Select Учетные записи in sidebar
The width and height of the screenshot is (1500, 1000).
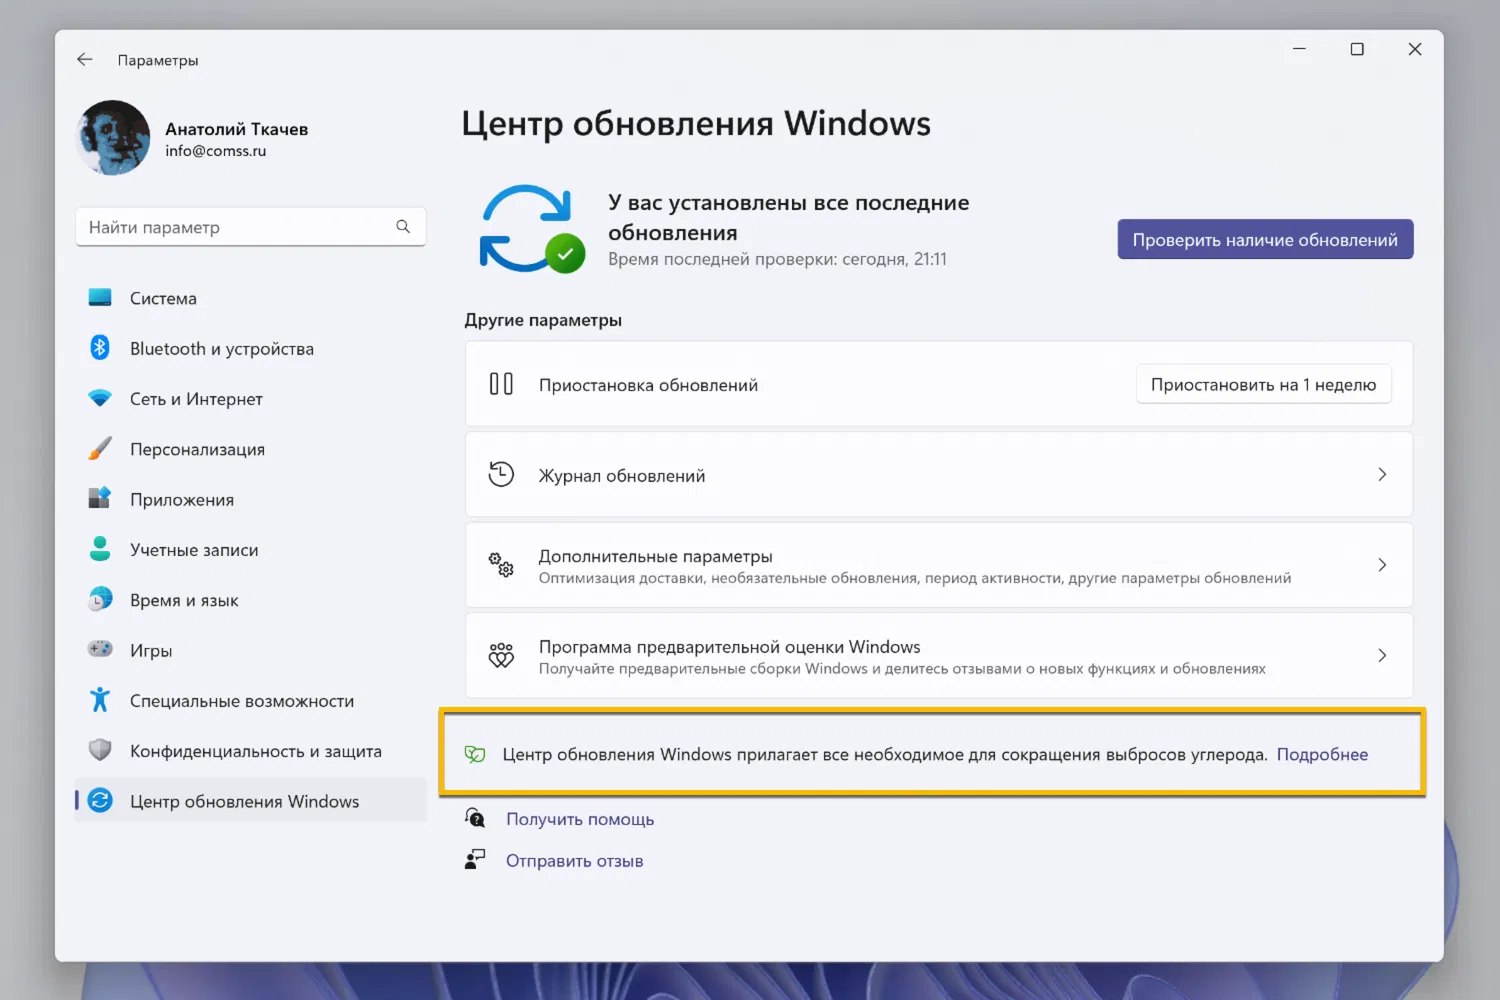tap(193, 550)
